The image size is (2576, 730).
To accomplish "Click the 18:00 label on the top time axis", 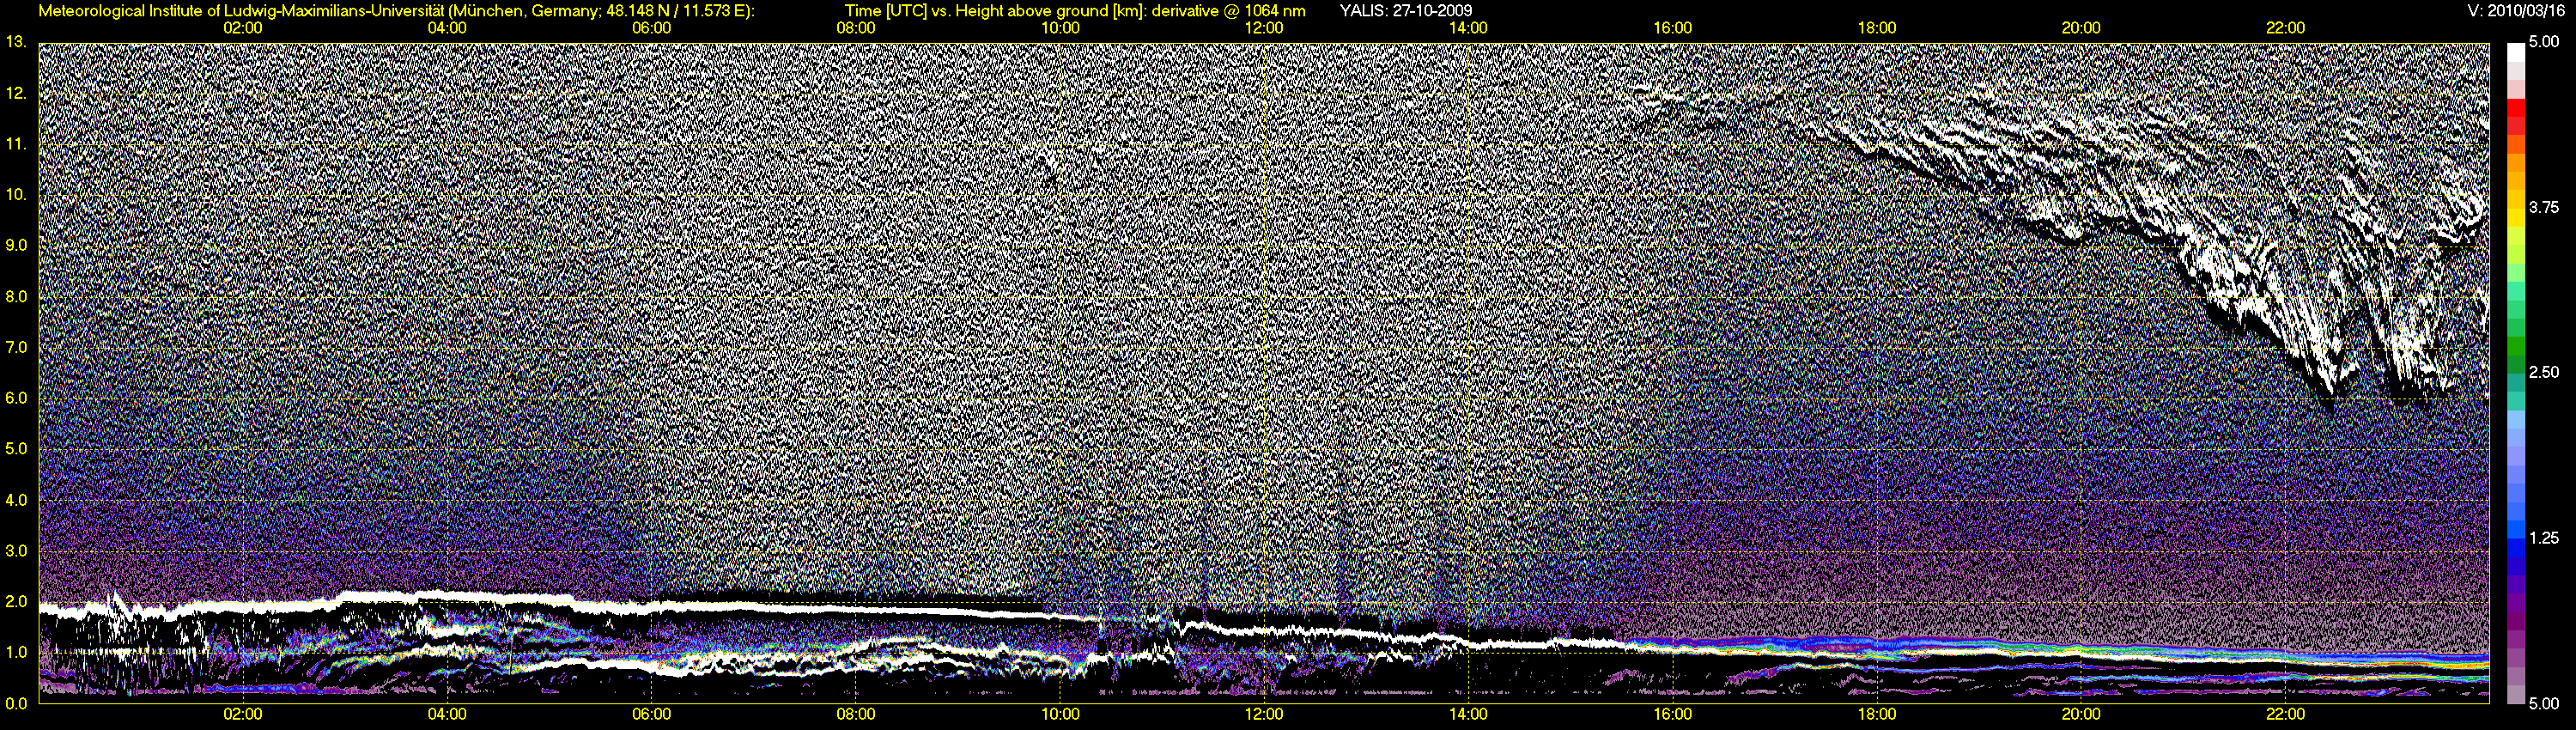I will 1877,28.
